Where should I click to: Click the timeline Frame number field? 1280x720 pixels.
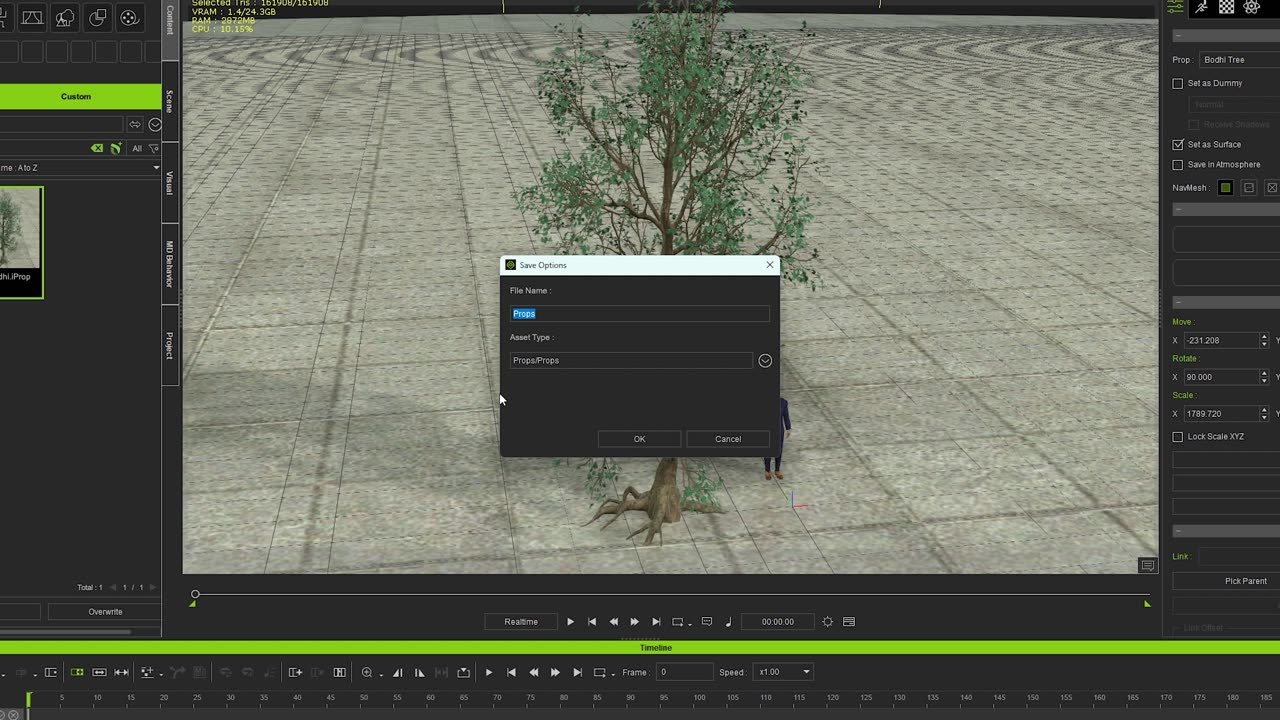(x=683, y=672)
